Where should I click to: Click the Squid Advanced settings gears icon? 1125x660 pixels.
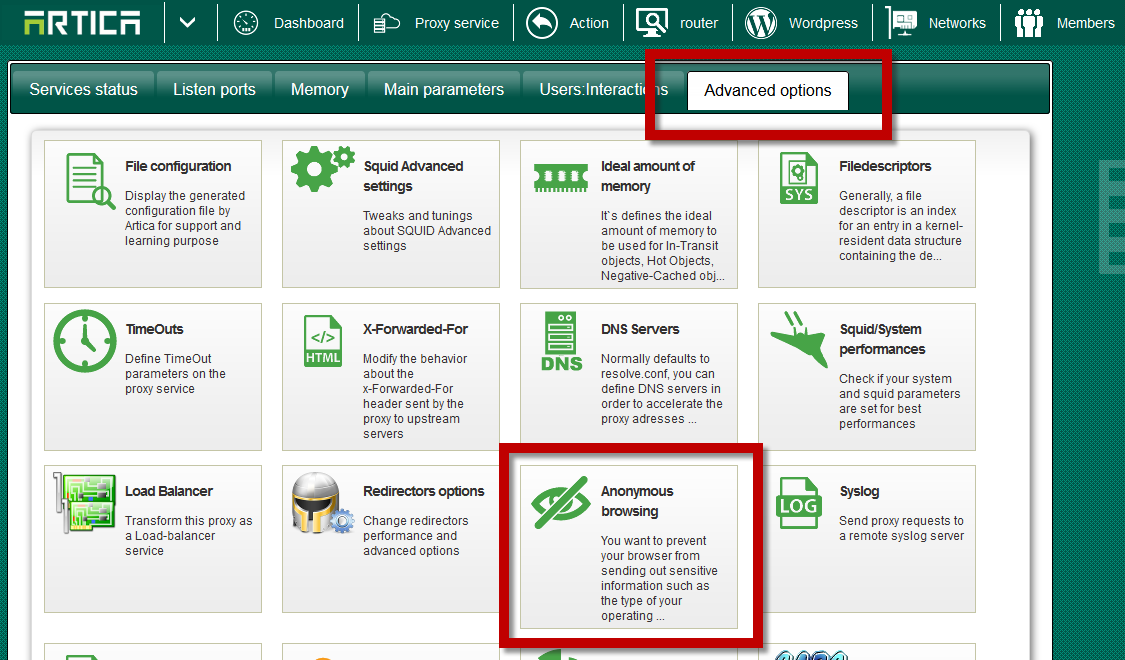(323, 169)
